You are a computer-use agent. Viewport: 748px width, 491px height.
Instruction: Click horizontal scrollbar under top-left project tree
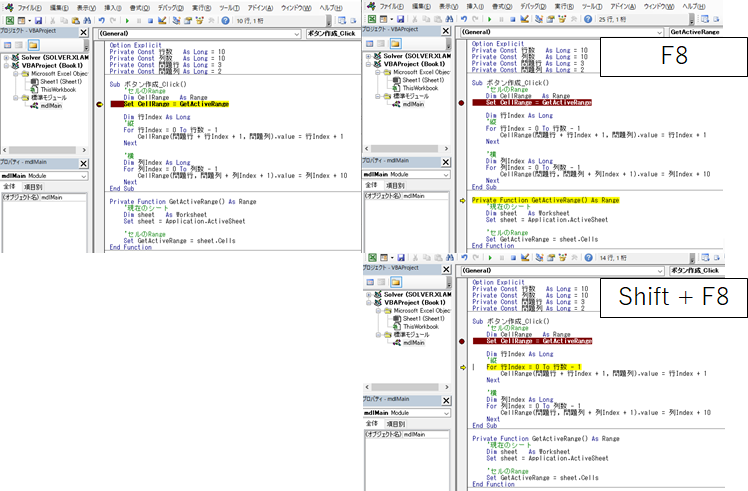pyautogui.click(x=44, y=150)
